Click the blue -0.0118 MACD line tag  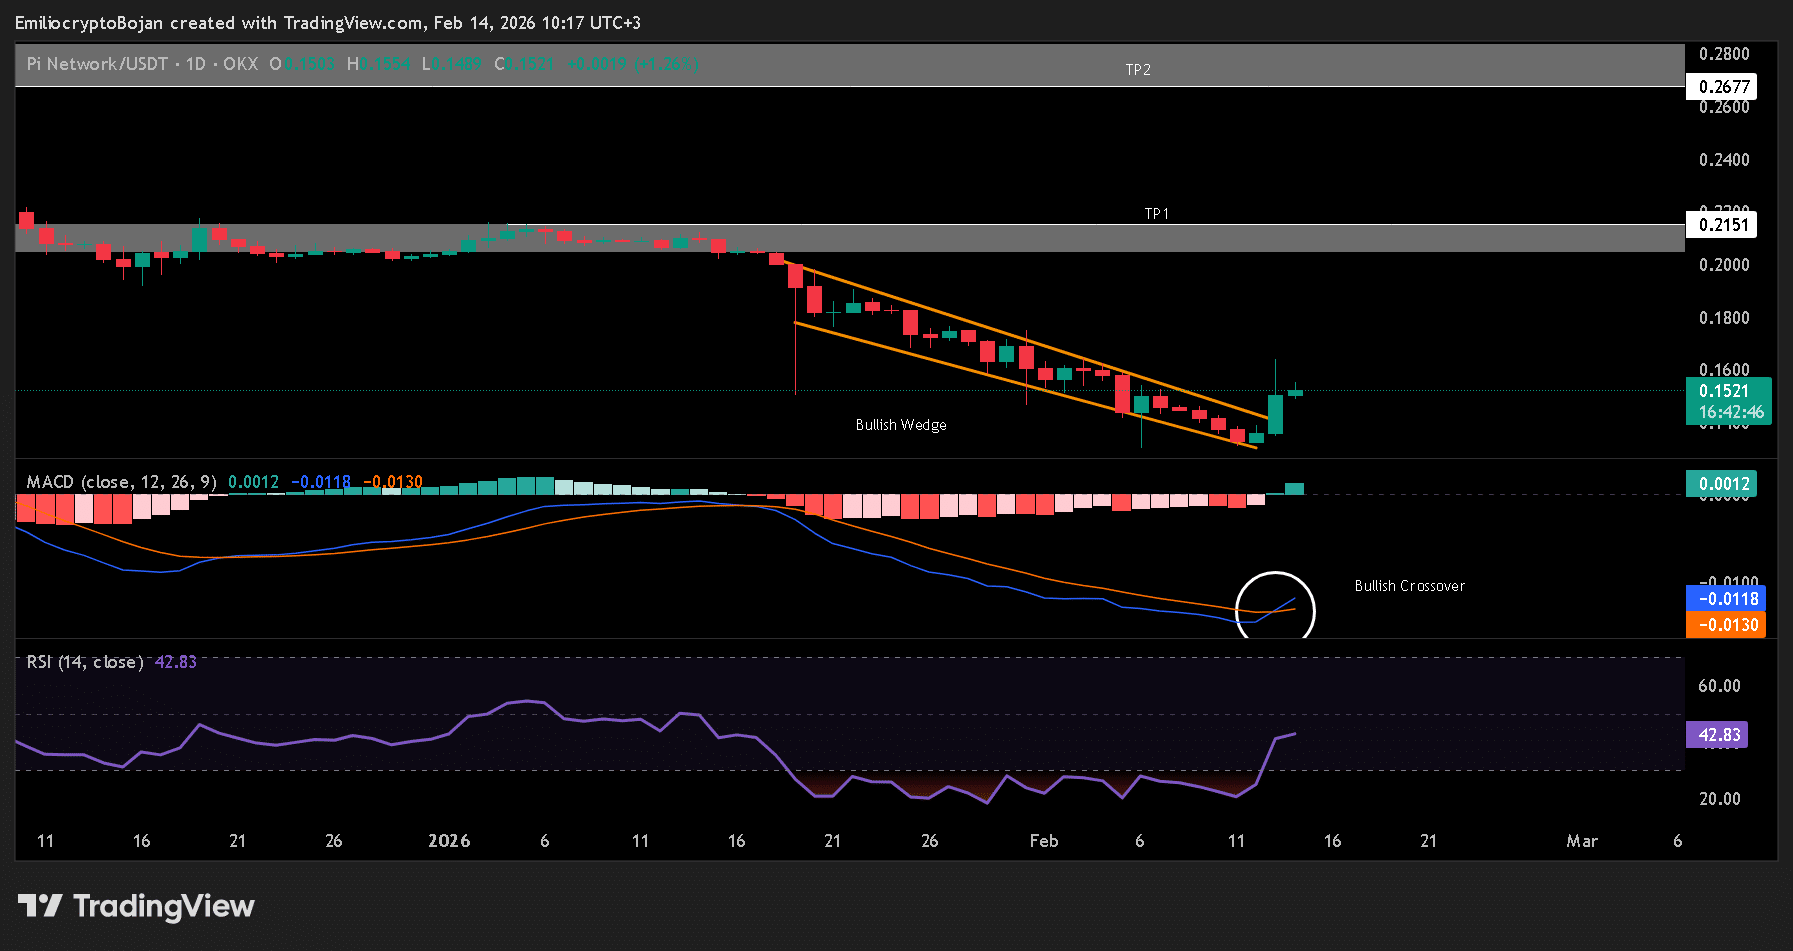point(1726,599)
